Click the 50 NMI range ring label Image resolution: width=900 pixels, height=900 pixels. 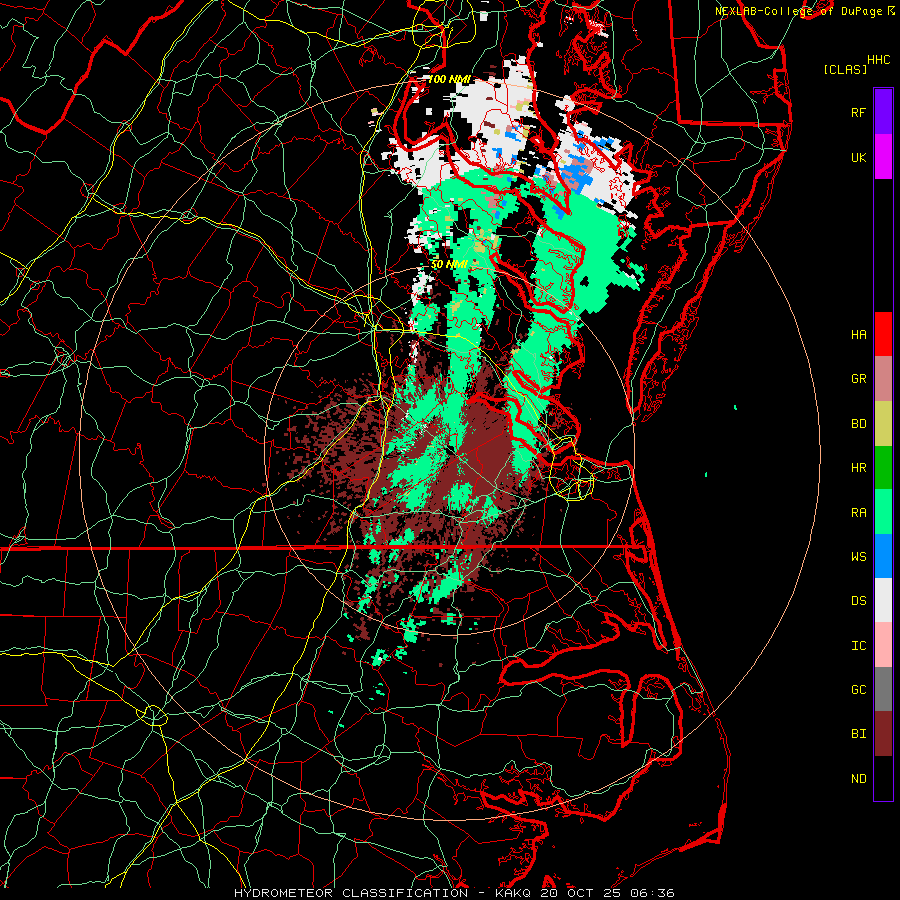pyautogui.click(x=449, y=264)
